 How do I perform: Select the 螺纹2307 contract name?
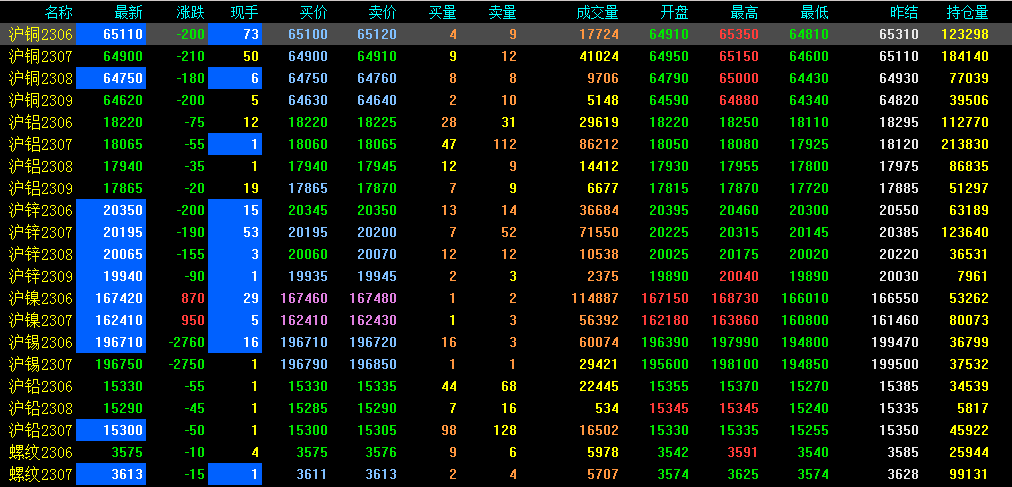(x=41, y=475)
